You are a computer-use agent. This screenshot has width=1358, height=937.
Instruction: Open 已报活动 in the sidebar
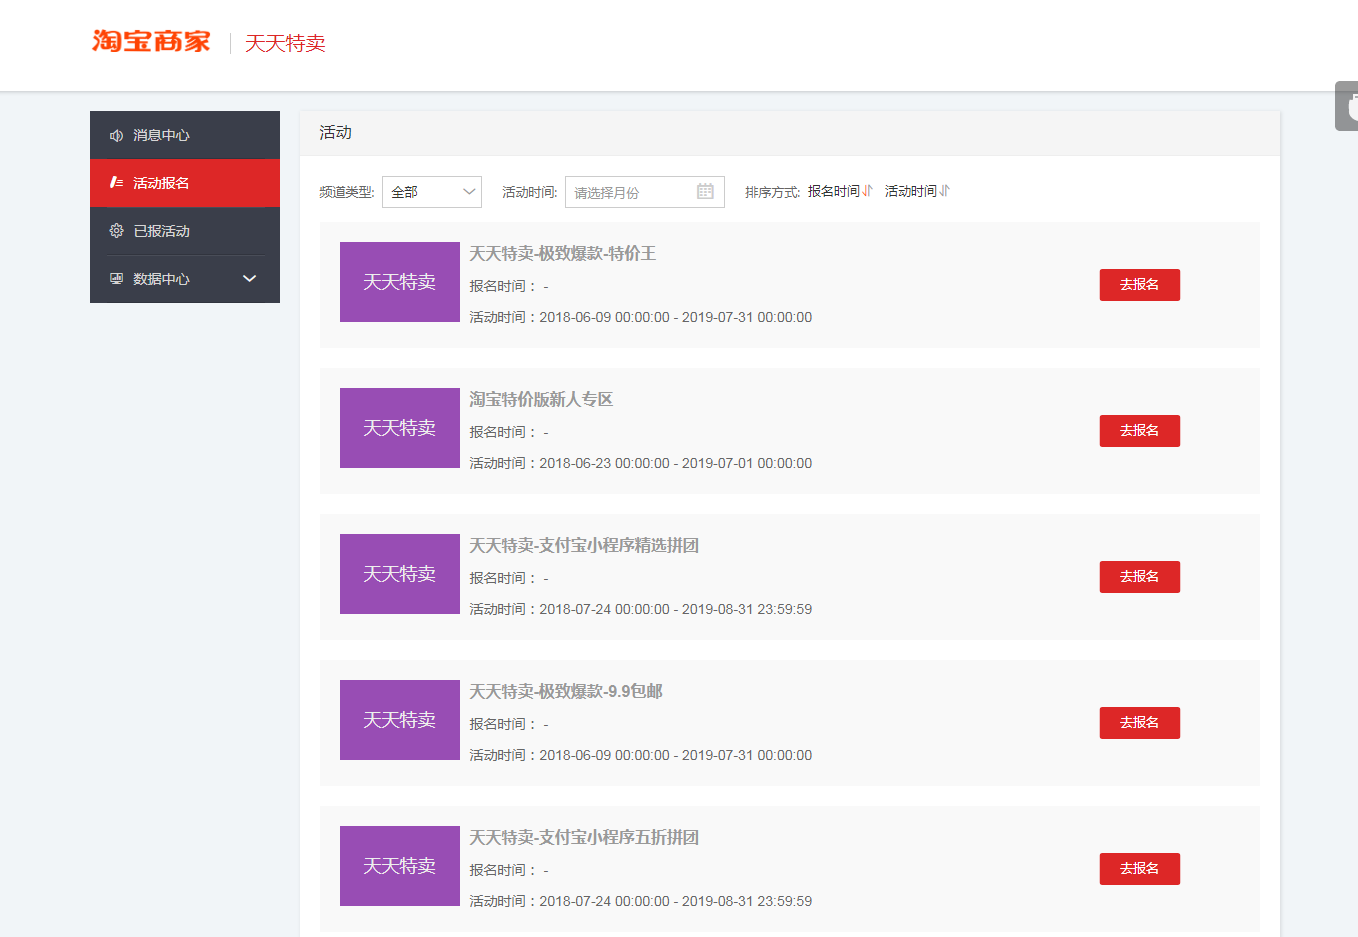coord(185,231)
